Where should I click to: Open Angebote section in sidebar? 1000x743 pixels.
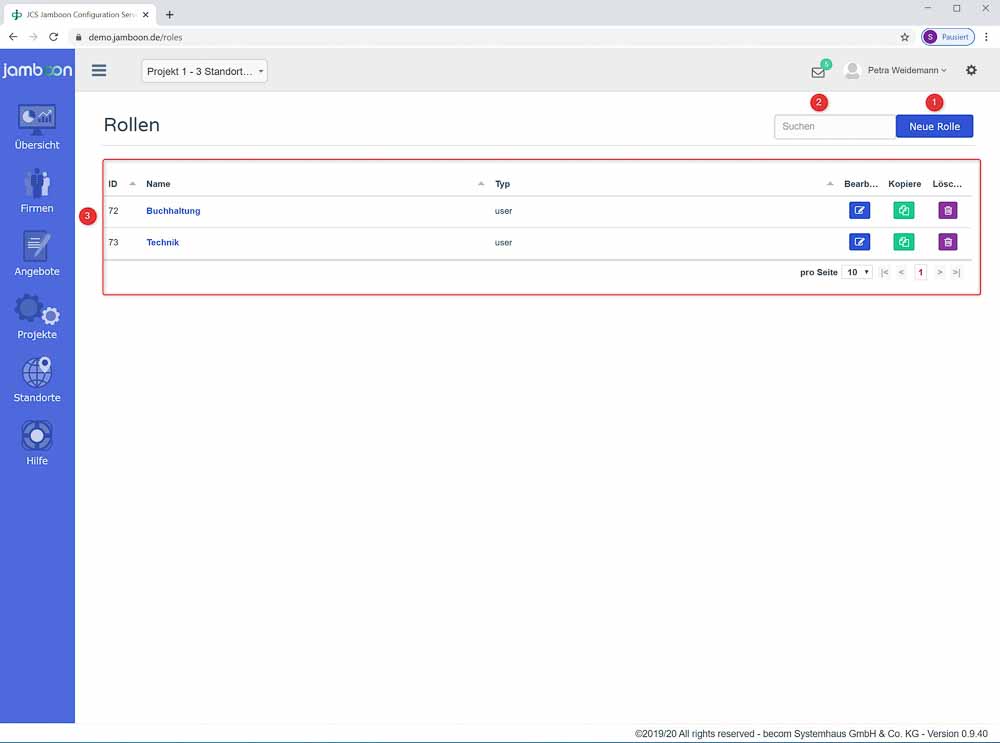[x=37, y=254]
